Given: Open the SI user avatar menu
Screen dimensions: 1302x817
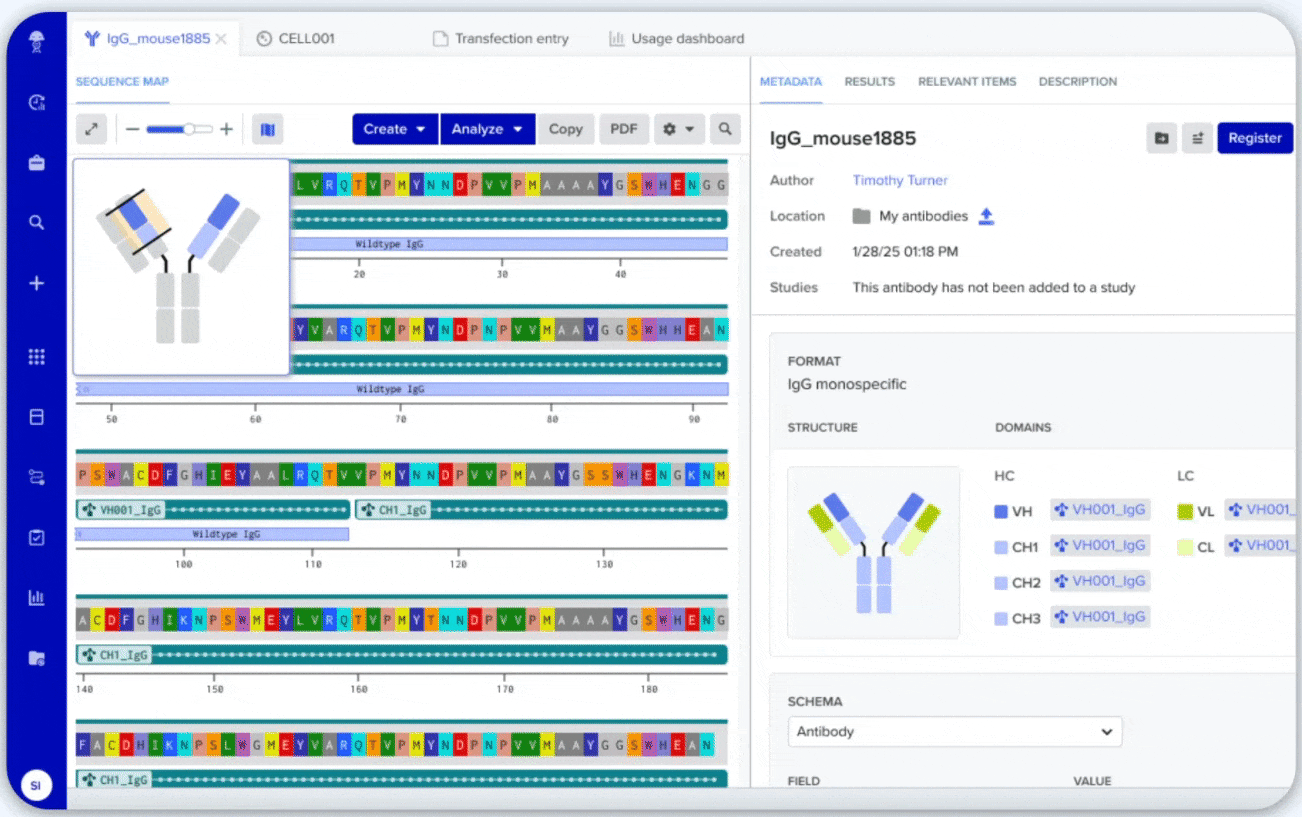Looking at the screenshot, I should coord(36,785).
